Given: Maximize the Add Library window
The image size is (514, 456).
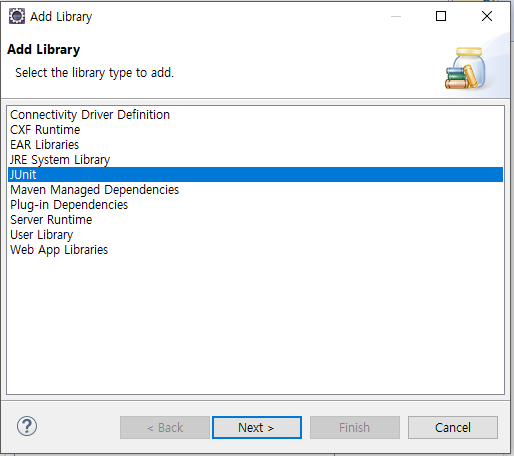Looking at the screenshot, I should [441, 16].
